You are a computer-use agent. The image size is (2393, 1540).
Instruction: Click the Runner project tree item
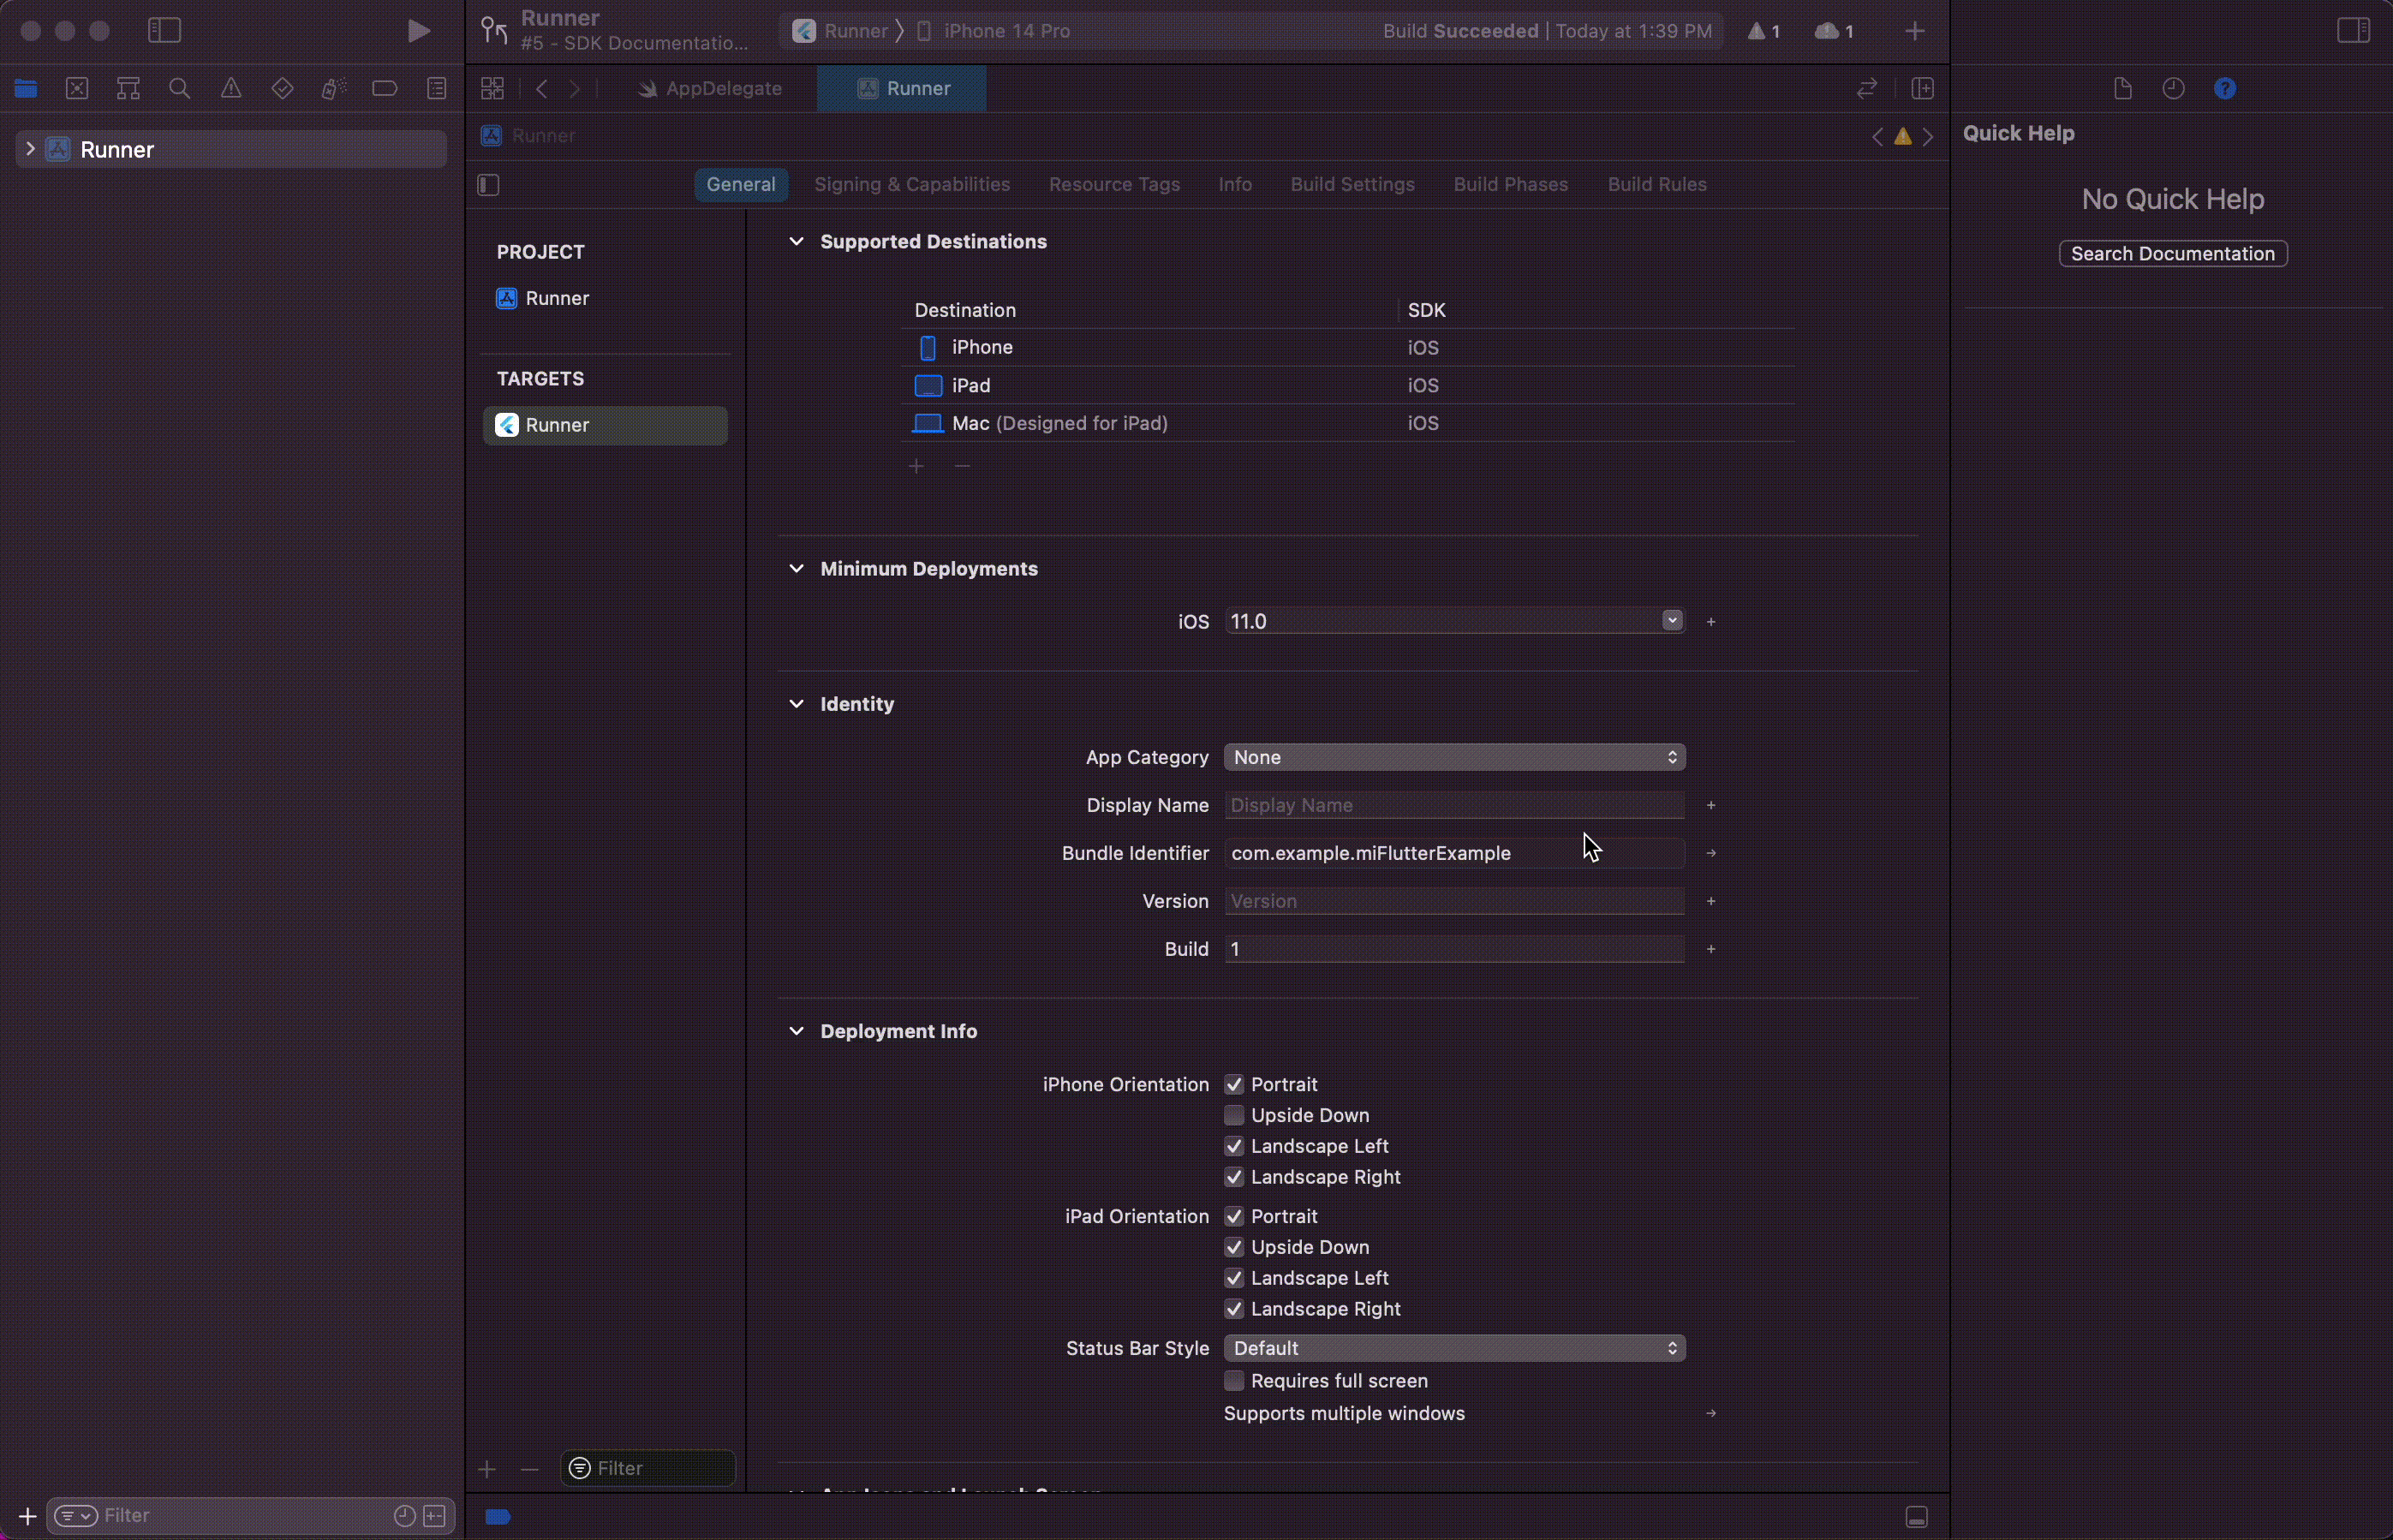click(116, 148)
